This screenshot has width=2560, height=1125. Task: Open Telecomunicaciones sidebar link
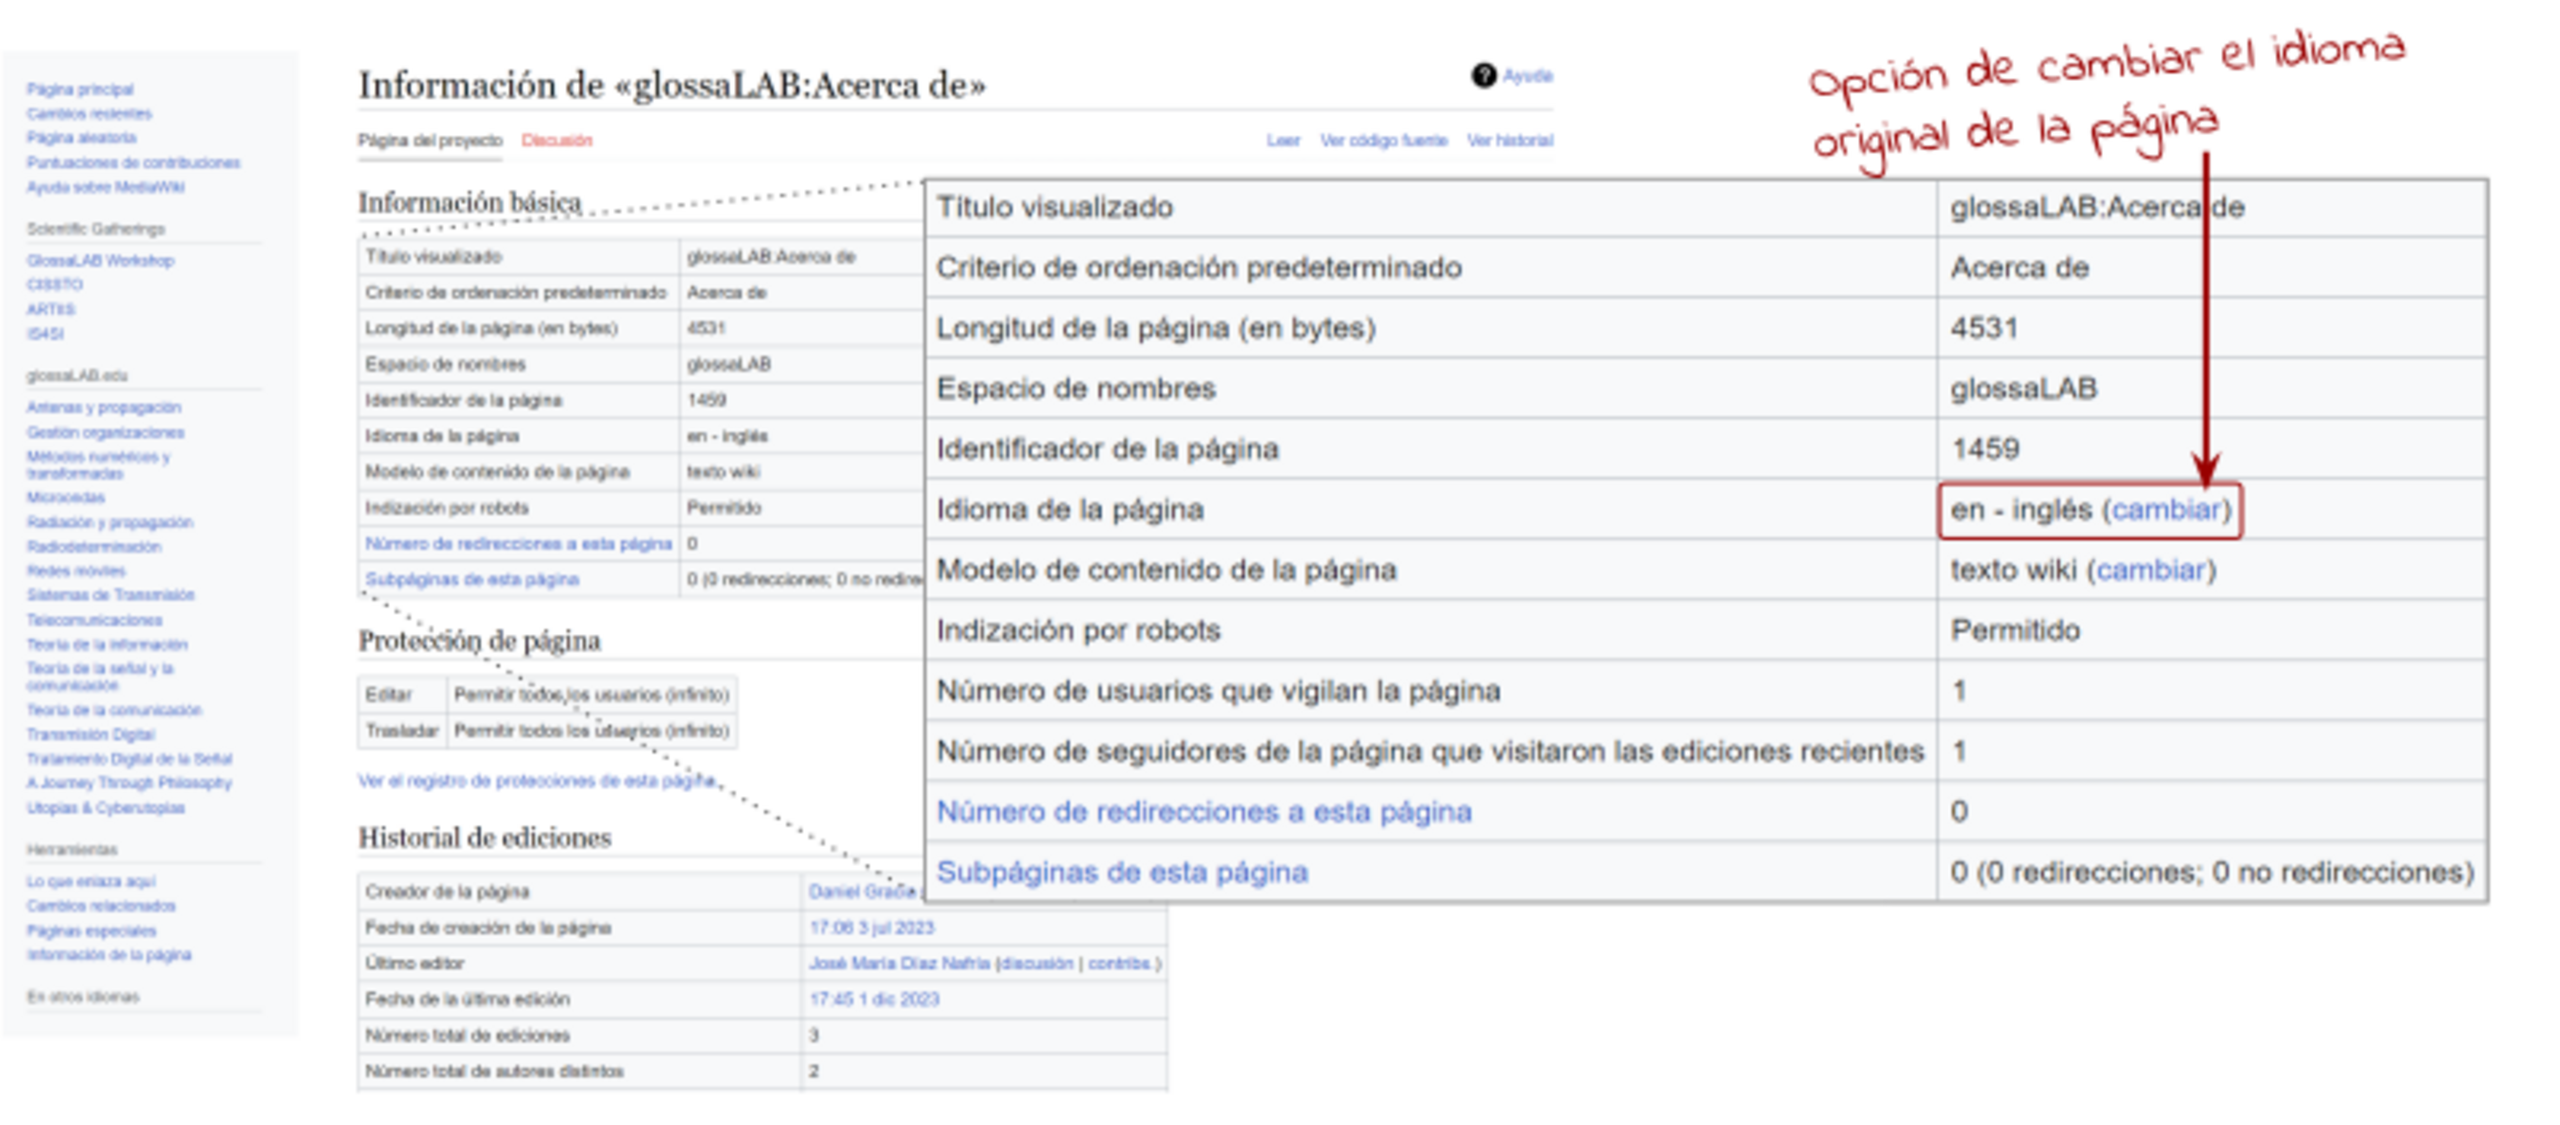95,620
